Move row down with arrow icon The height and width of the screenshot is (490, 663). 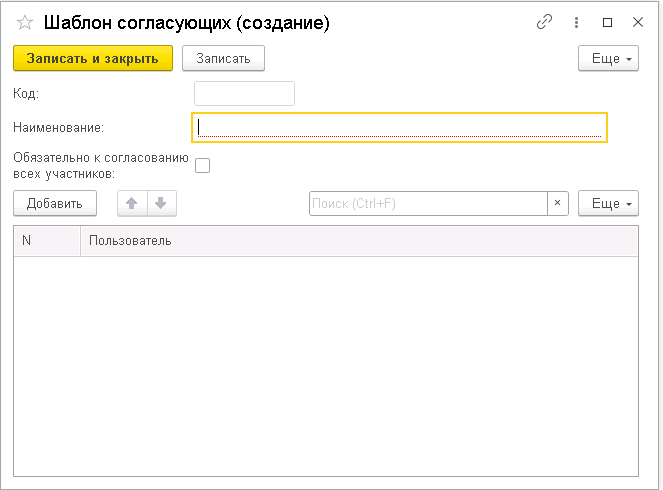pyautogui.click(x=161, y=203)
